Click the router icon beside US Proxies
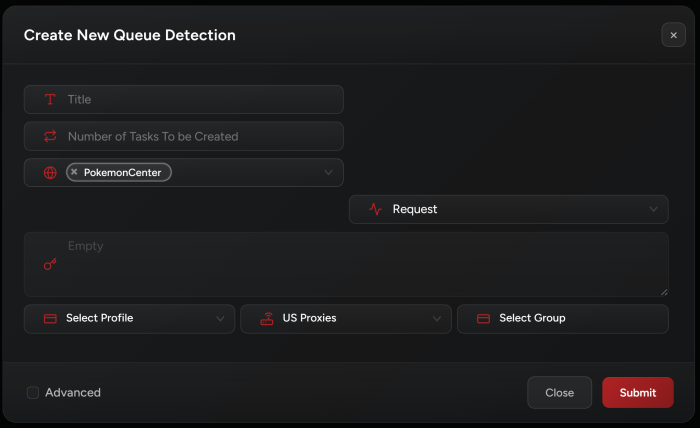Viewport: 700px width, 428px height. pyautogui.click(x=266, y=319)
